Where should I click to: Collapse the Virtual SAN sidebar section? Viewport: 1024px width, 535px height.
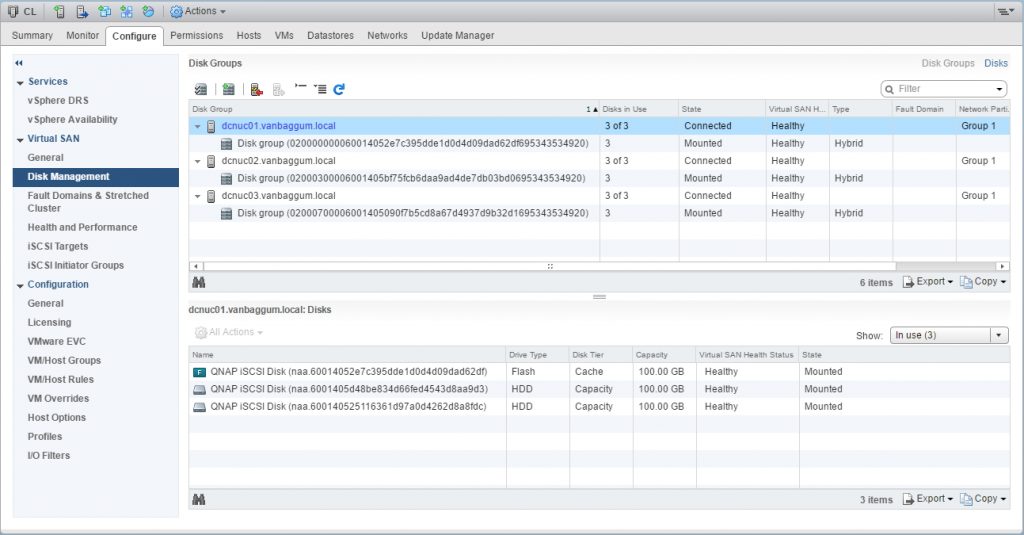(x=20, y=139)
